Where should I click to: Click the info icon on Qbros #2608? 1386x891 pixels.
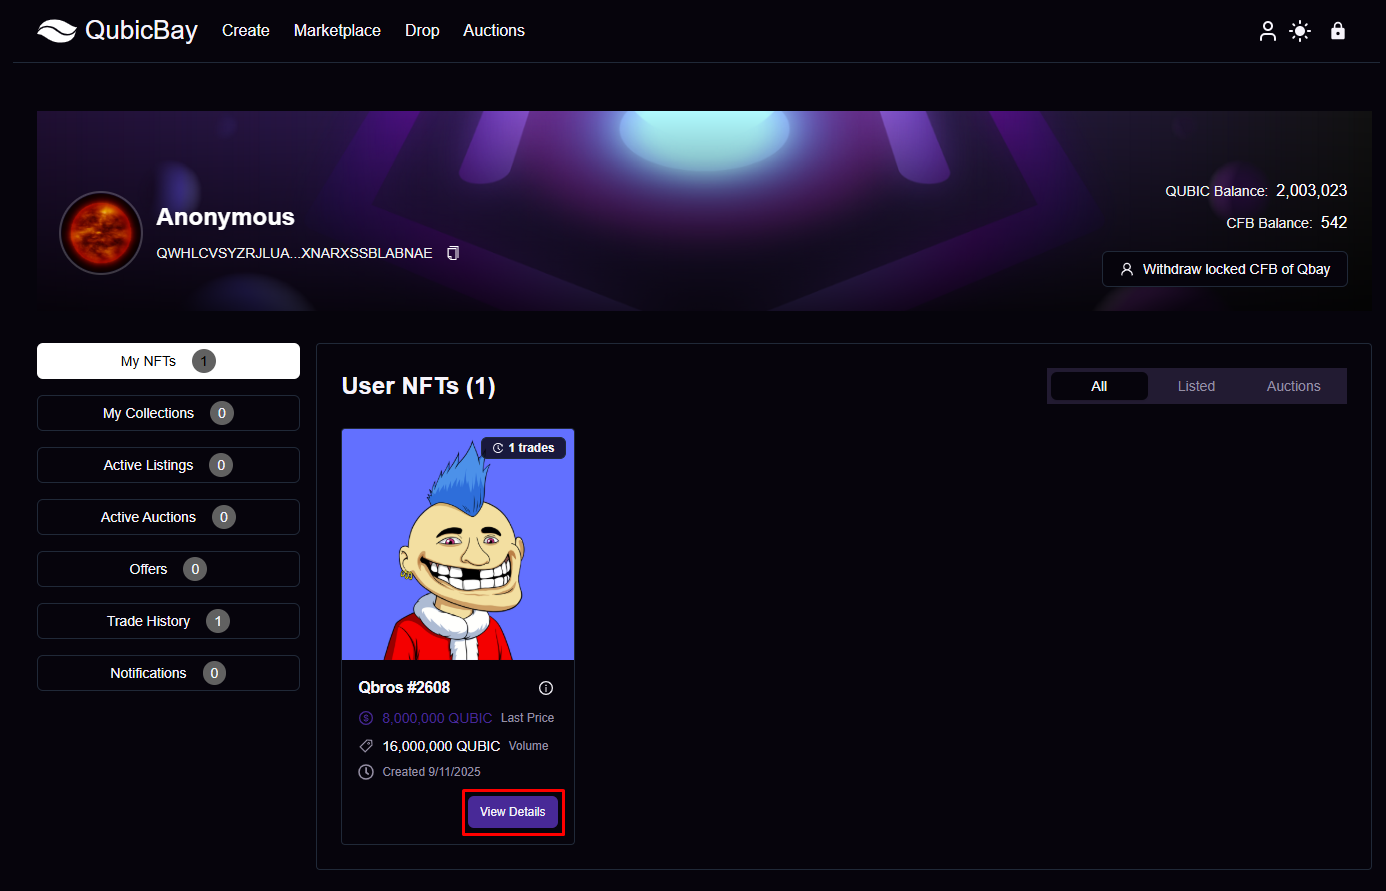click(x=546, y=688)
